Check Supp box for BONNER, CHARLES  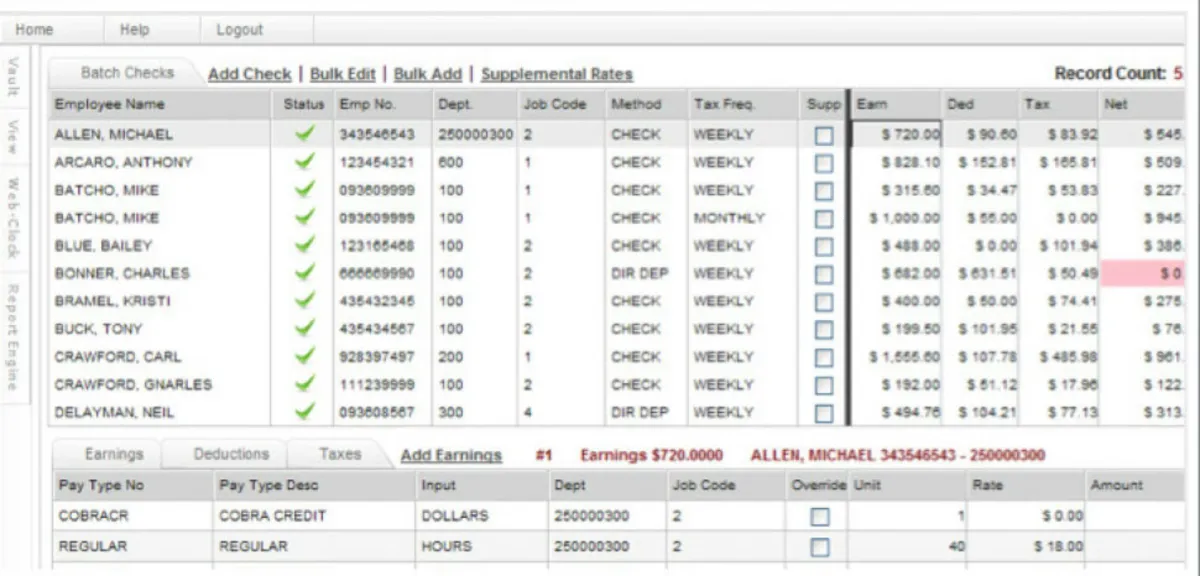[823, 274]
